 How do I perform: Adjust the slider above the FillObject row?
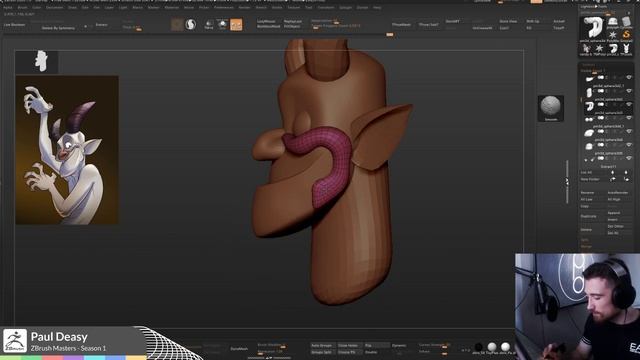324,21
